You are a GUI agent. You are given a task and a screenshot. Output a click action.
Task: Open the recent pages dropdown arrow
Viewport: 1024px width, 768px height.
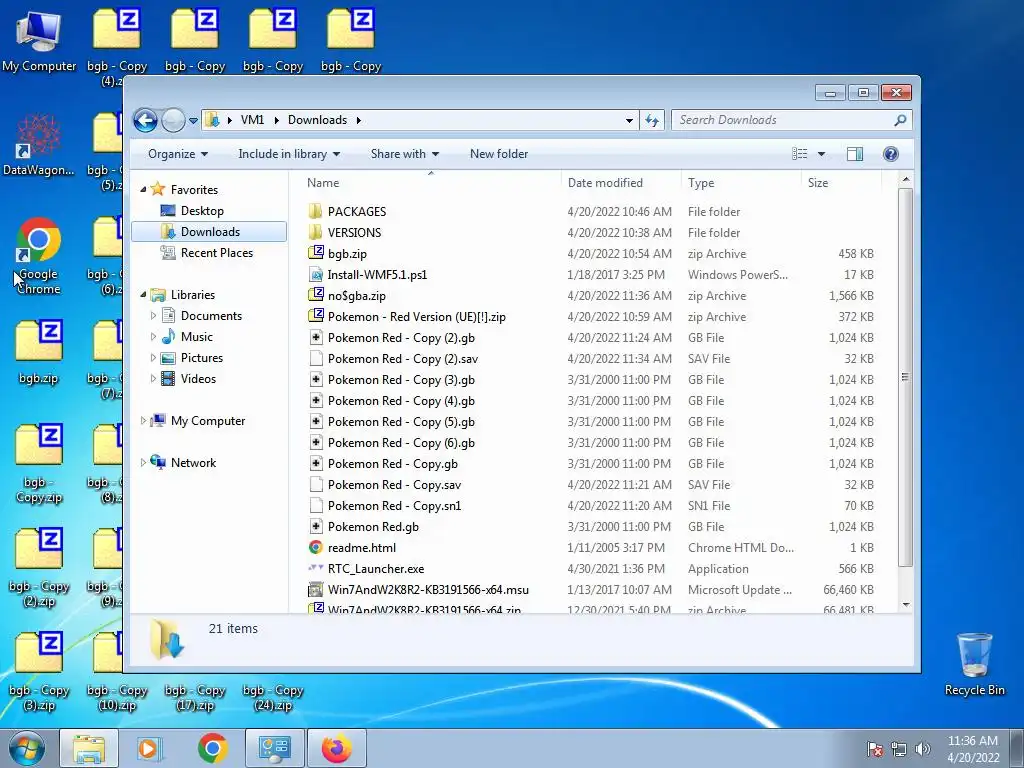click(x=193, y=121)
